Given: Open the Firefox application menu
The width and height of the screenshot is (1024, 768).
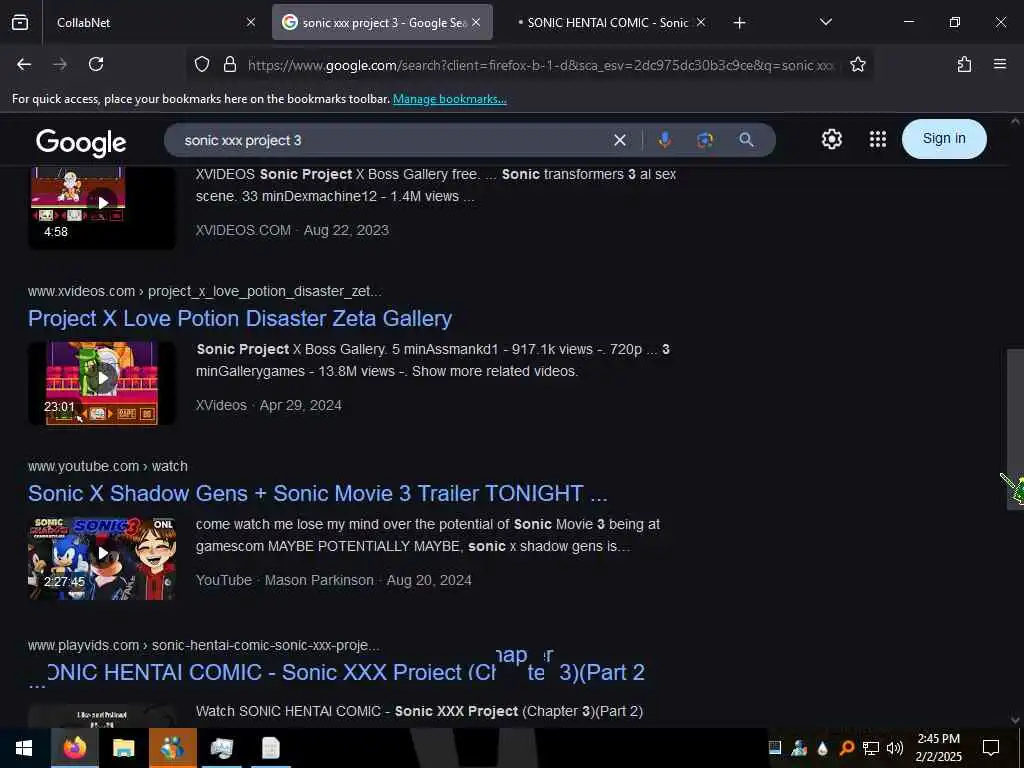Looking at the screenshot, I should (1000, 64).
